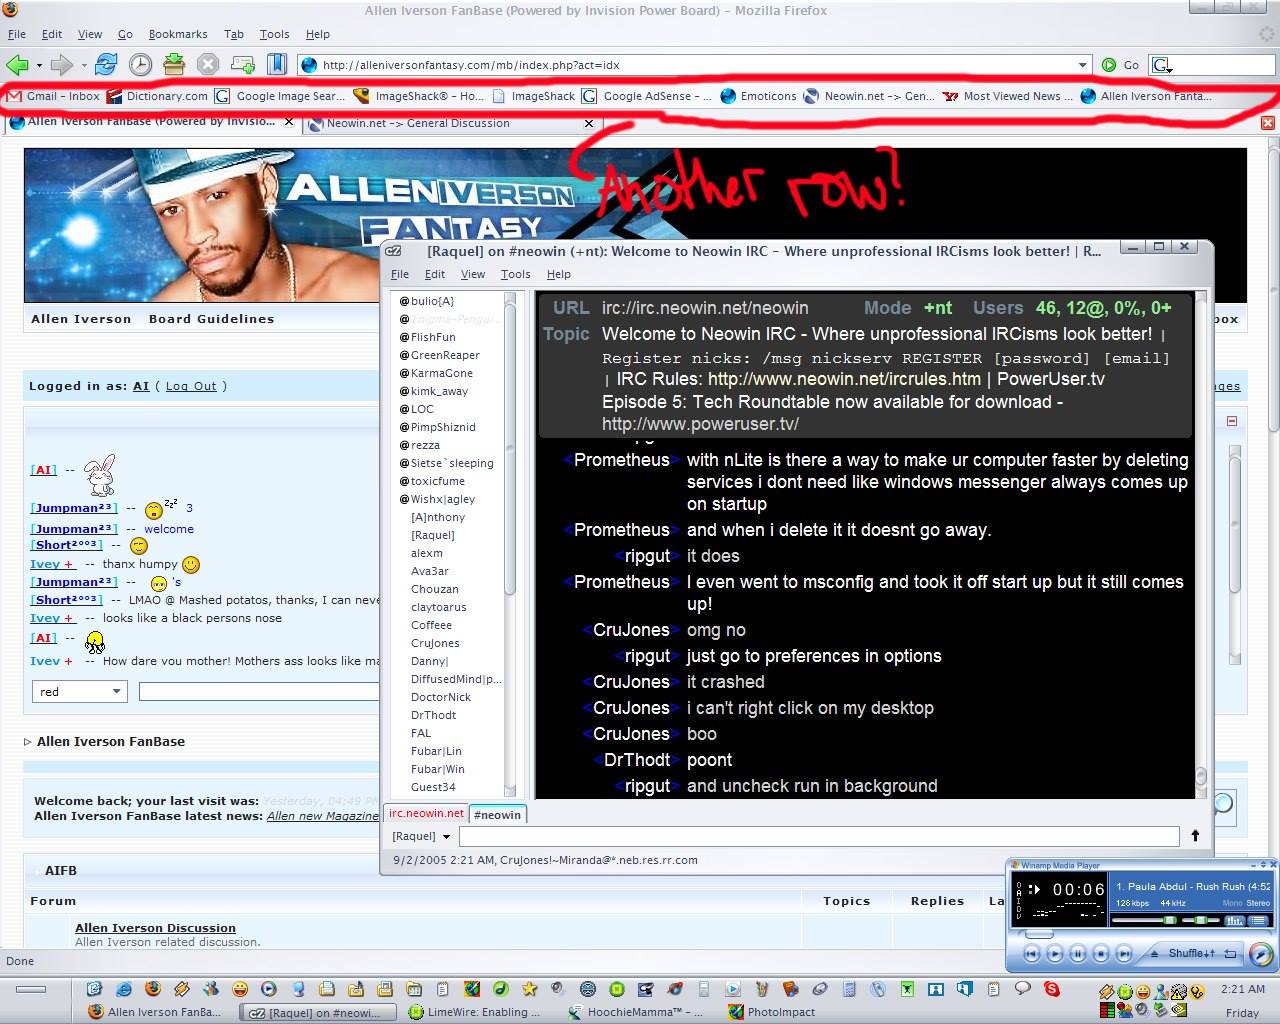This screenshot has width=1280, height=1024.
Task: Open the Downloads icon in Firefox toolbar
Action: (x=174, y=65)
